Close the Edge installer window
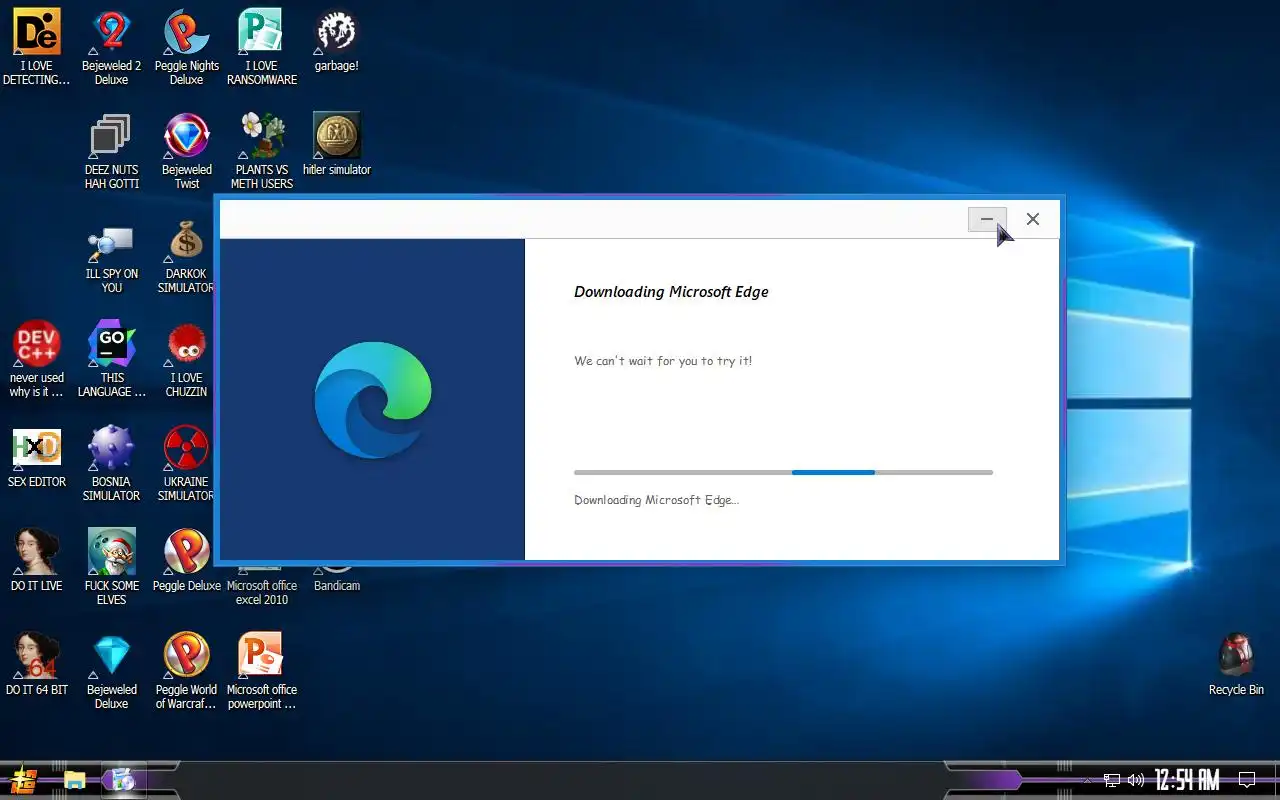The height and width of the screenshot is (800, 1280). 1033,219
